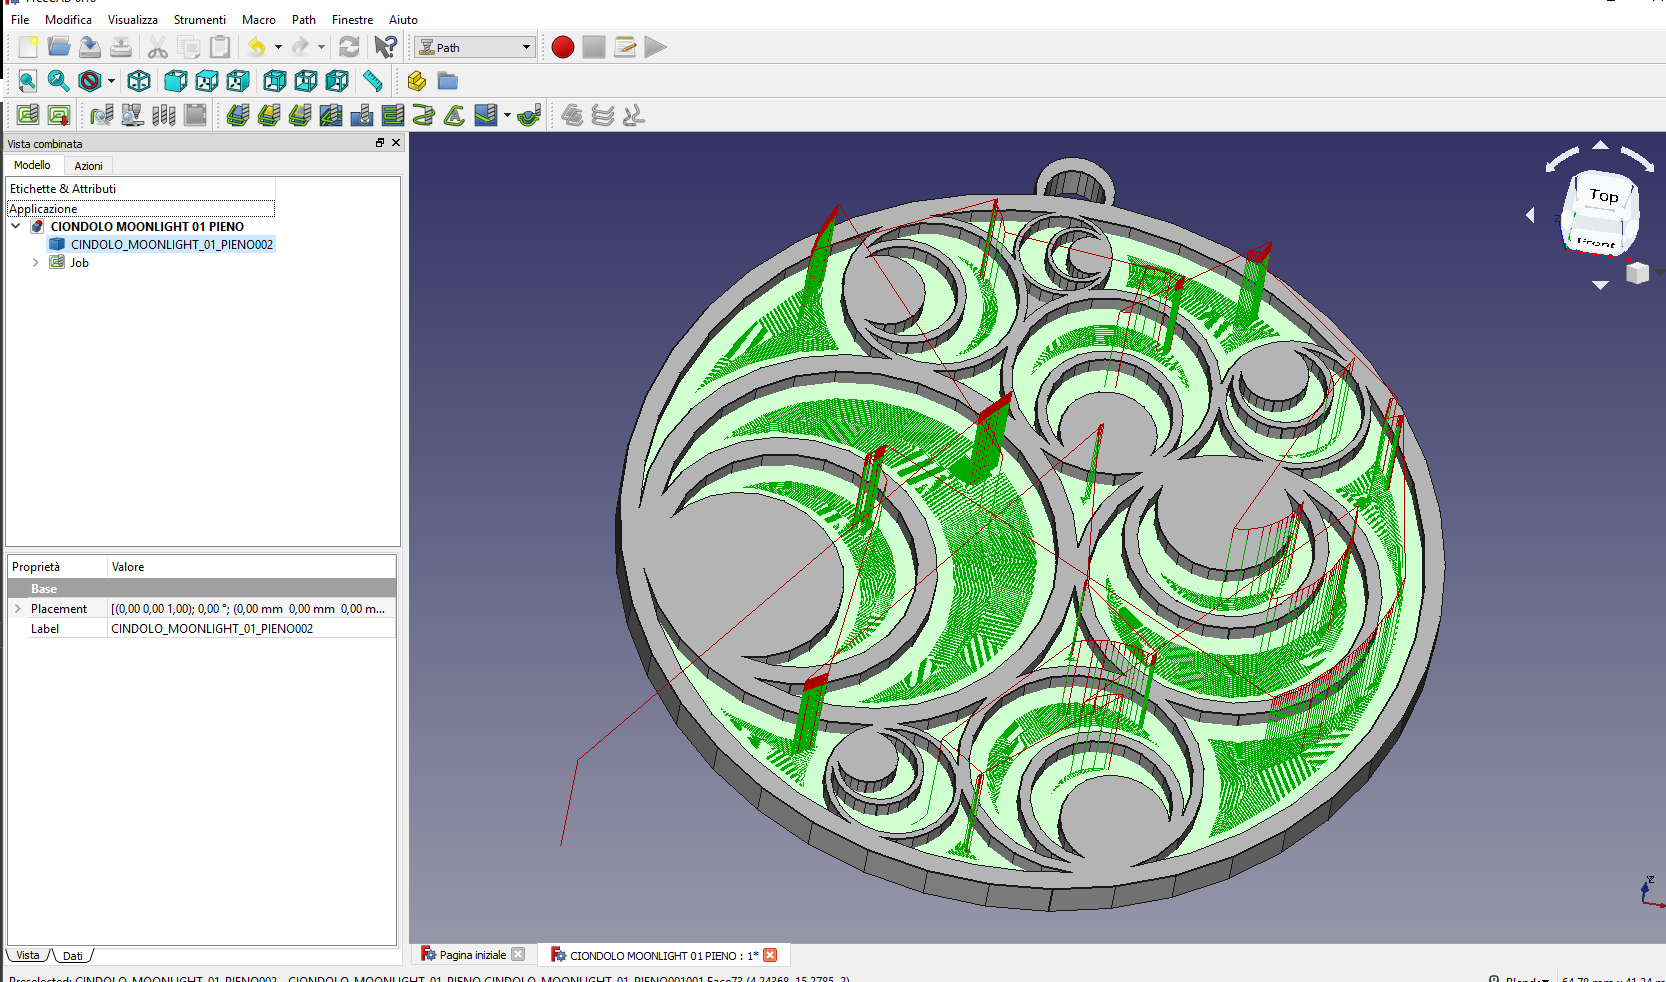Open the Path menu
1666x982 pixels.
click(303, 19)
